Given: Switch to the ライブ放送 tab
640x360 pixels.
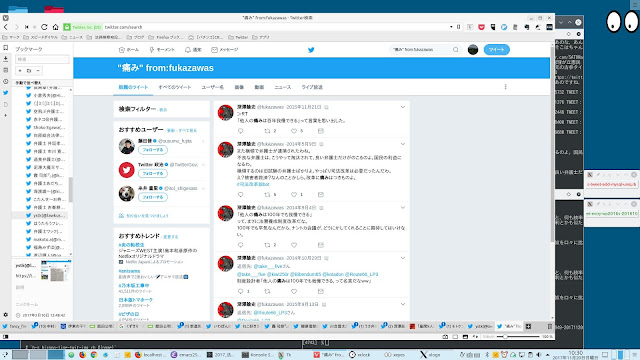Looking at the screenshot, I should [312, 87].
